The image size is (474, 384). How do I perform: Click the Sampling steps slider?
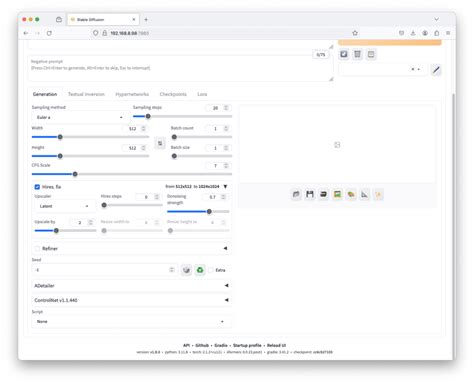pyautogui.click(x=182, y=116)
